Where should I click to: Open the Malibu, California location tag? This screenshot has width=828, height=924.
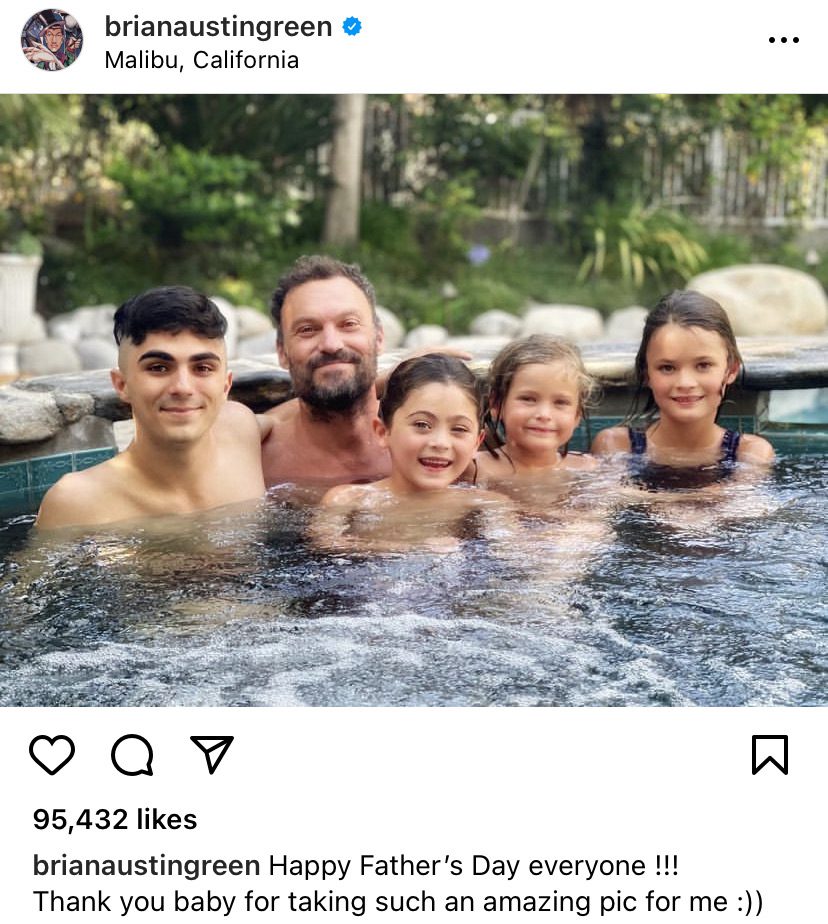(201, 60)
